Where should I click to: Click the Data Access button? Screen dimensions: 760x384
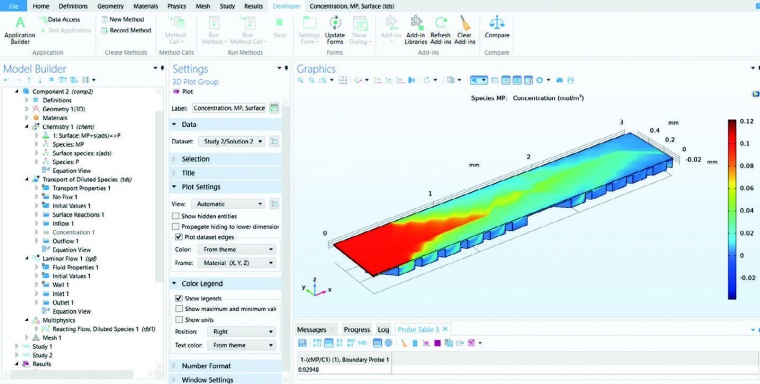pos(60,19)
